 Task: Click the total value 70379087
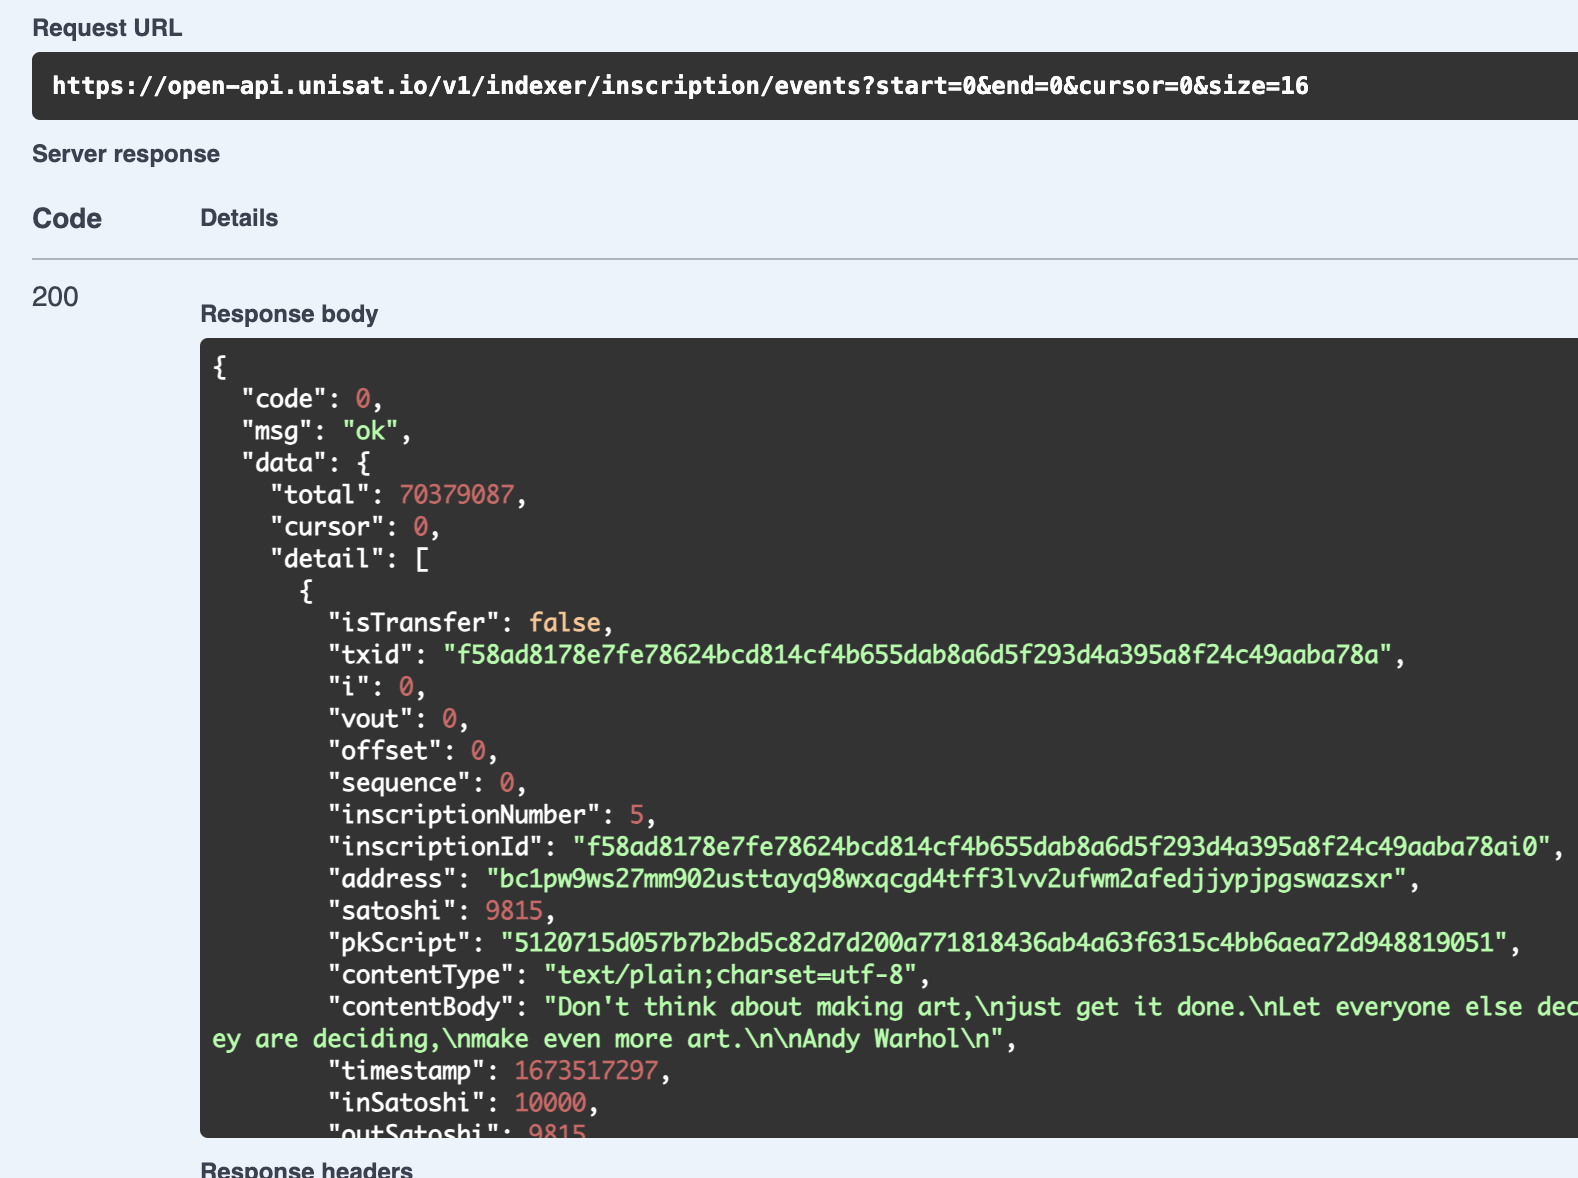[456, 495]
